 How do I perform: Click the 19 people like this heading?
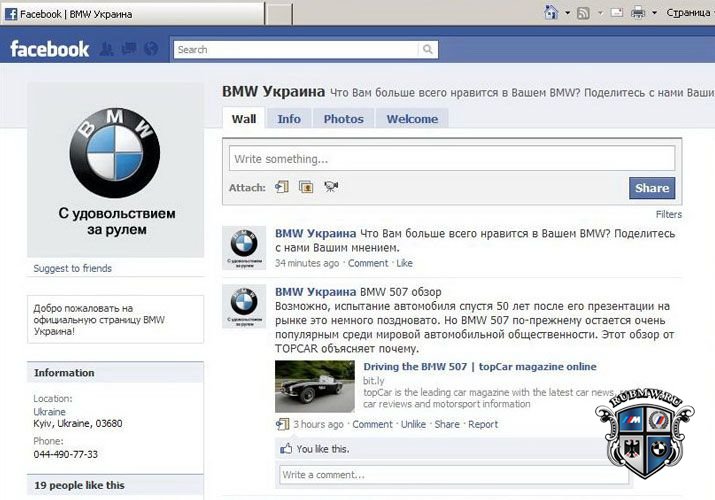pyautogui.click(x=79, y=485)
